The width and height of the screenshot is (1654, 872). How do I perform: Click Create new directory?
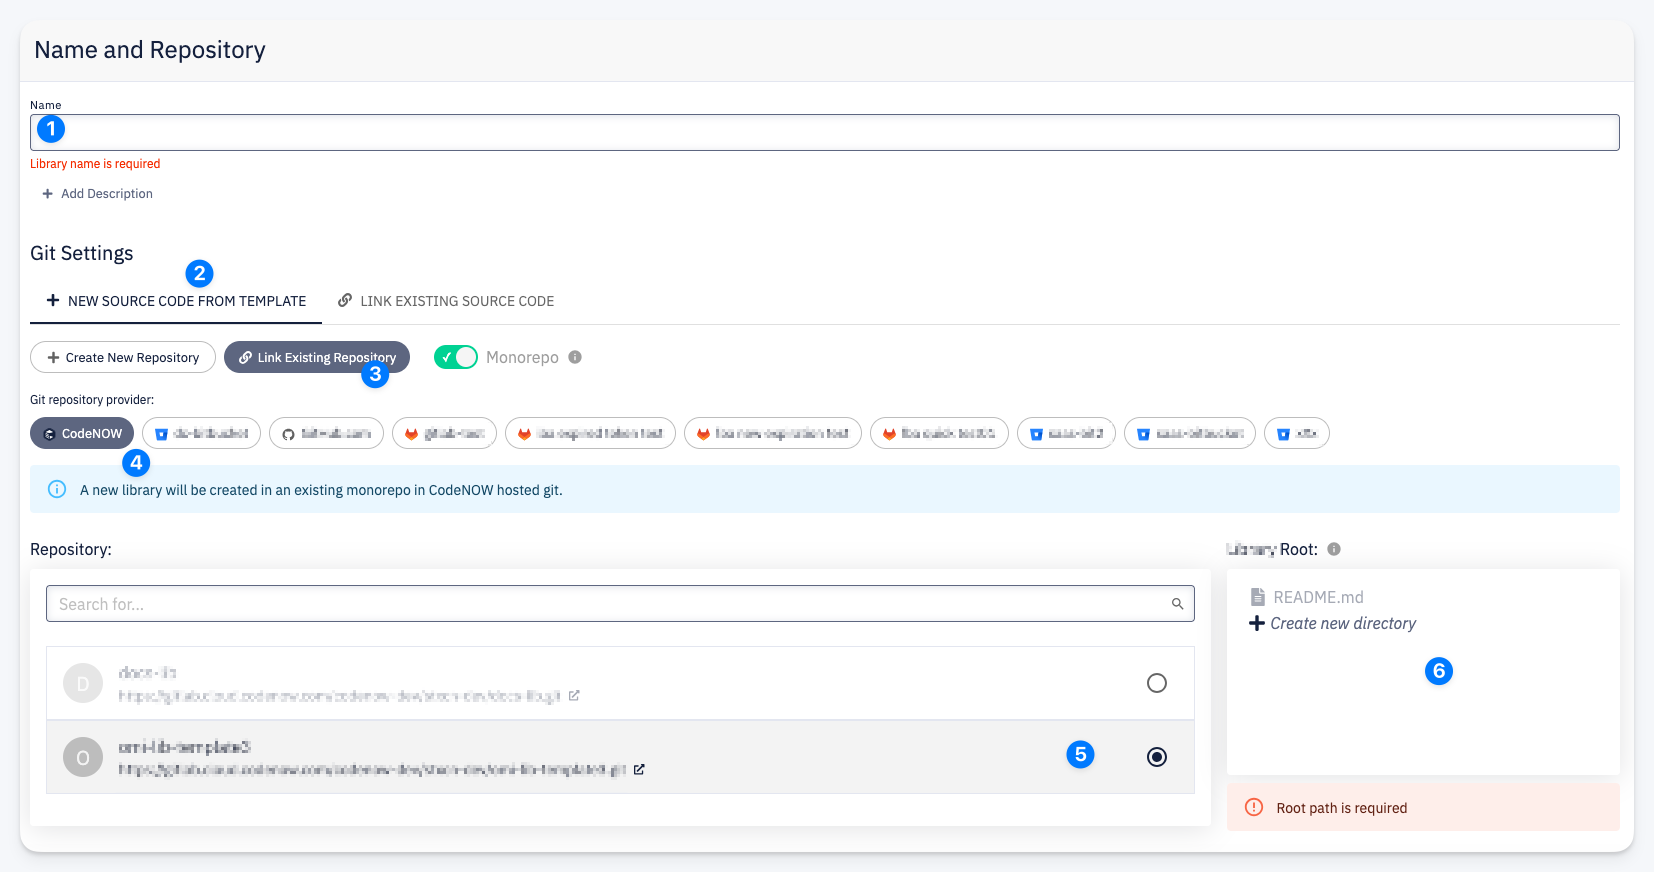(x=1333, y=623)
